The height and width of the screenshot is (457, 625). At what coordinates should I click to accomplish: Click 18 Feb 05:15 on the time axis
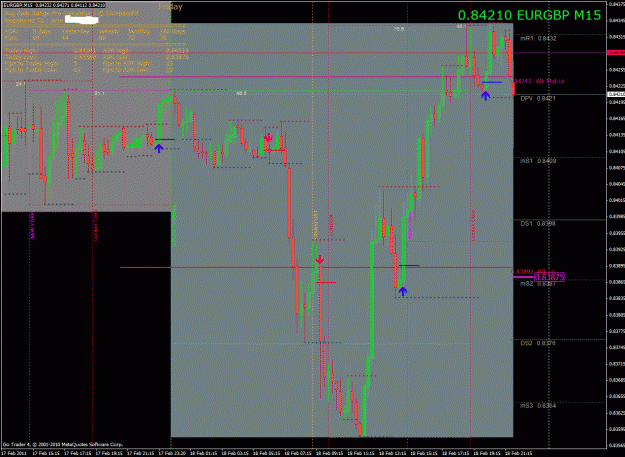tap(266, 453)
